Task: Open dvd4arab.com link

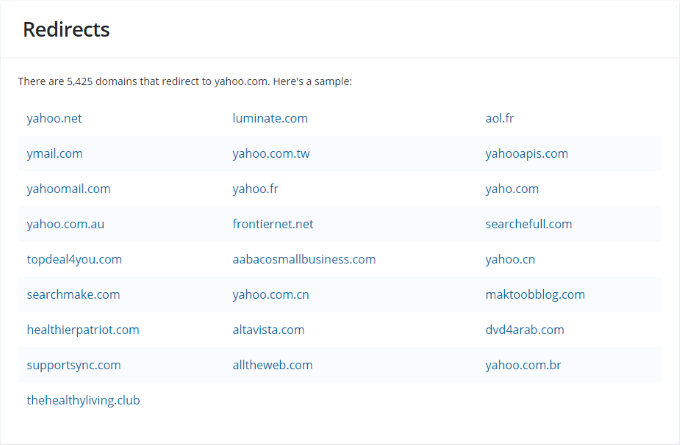Action: [x=525, y=329]
